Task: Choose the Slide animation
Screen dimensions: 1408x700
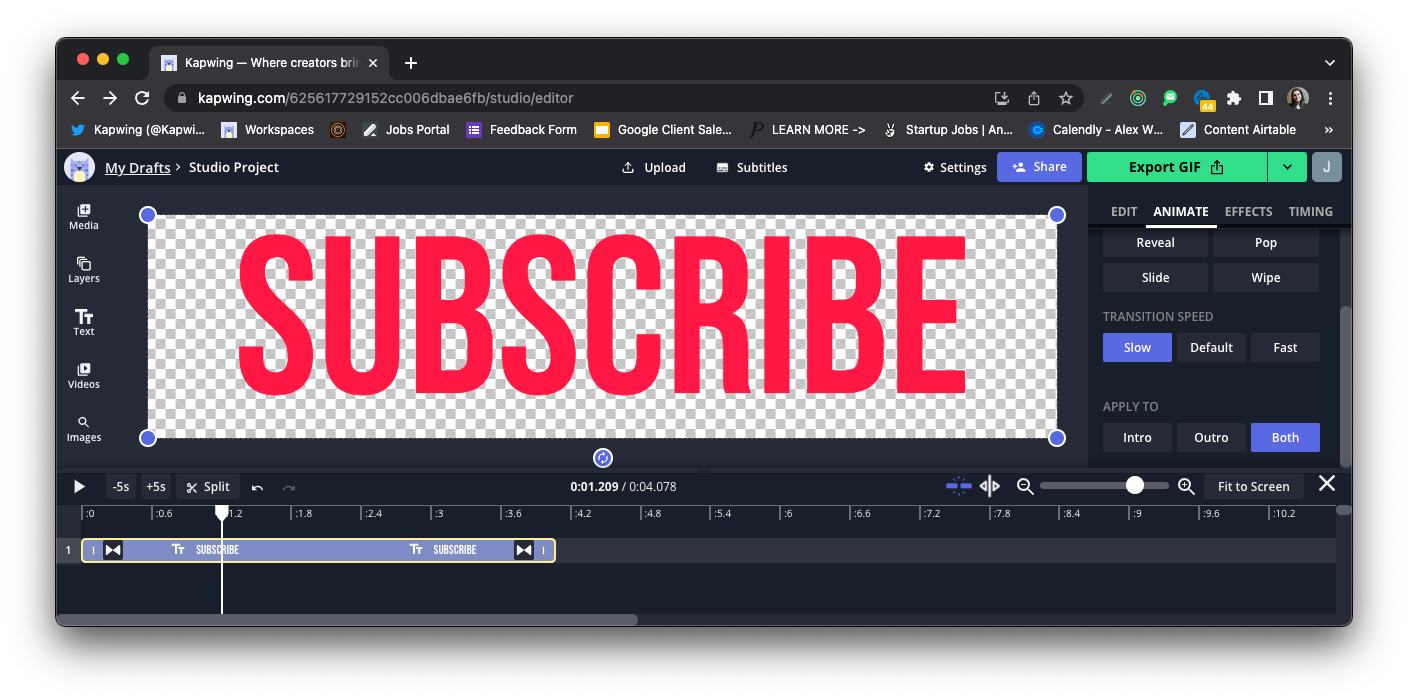Action: tap(1156, 277)
